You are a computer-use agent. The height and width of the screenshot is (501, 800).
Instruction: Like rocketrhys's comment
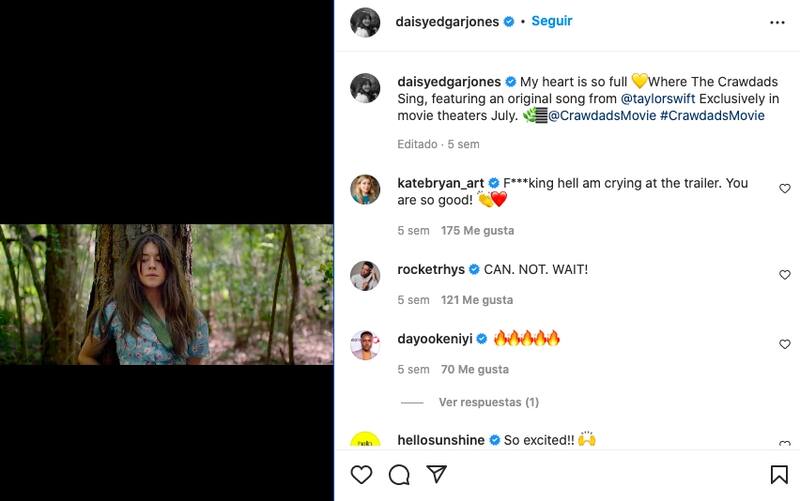pos(784,275)
